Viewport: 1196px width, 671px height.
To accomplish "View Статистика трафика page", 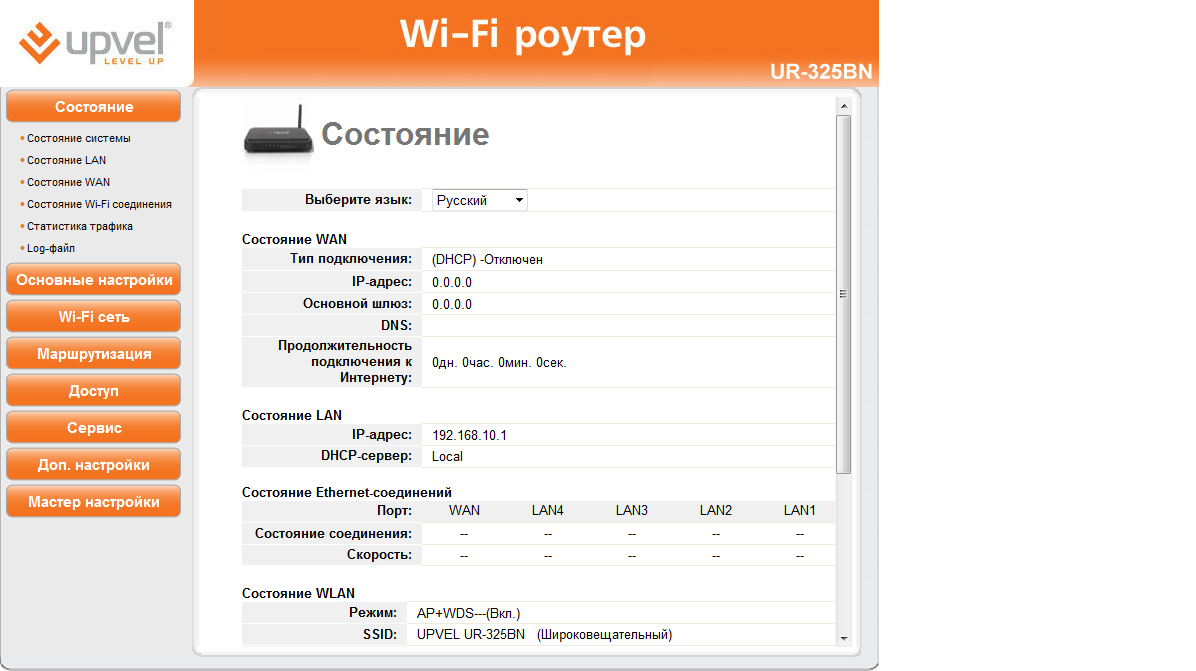I will pos(80,226).
